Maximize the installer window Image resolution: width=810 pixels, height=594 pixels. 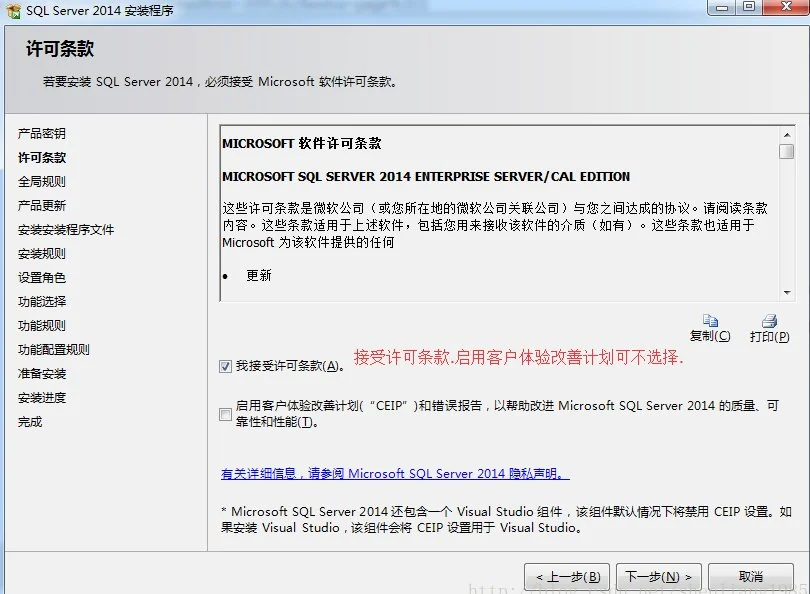pos(750,8)
